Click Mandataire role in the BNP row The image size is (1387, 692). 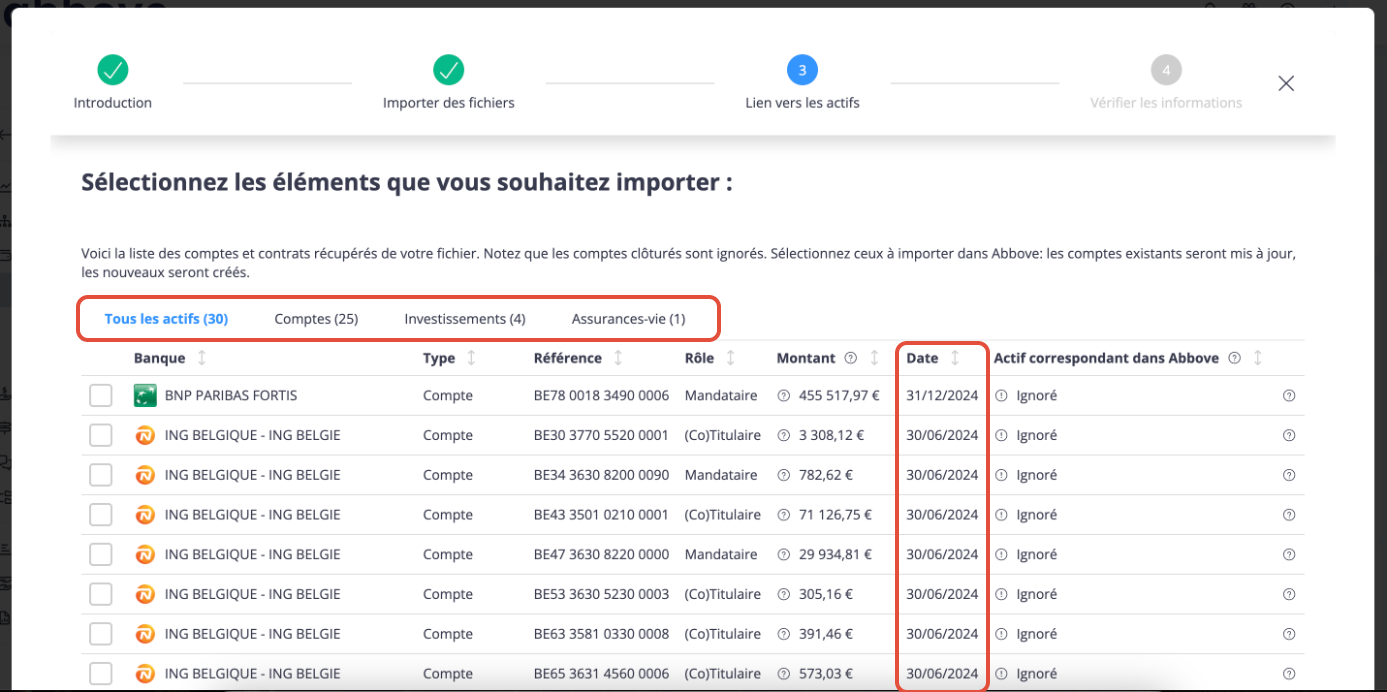tap(721, 396)
